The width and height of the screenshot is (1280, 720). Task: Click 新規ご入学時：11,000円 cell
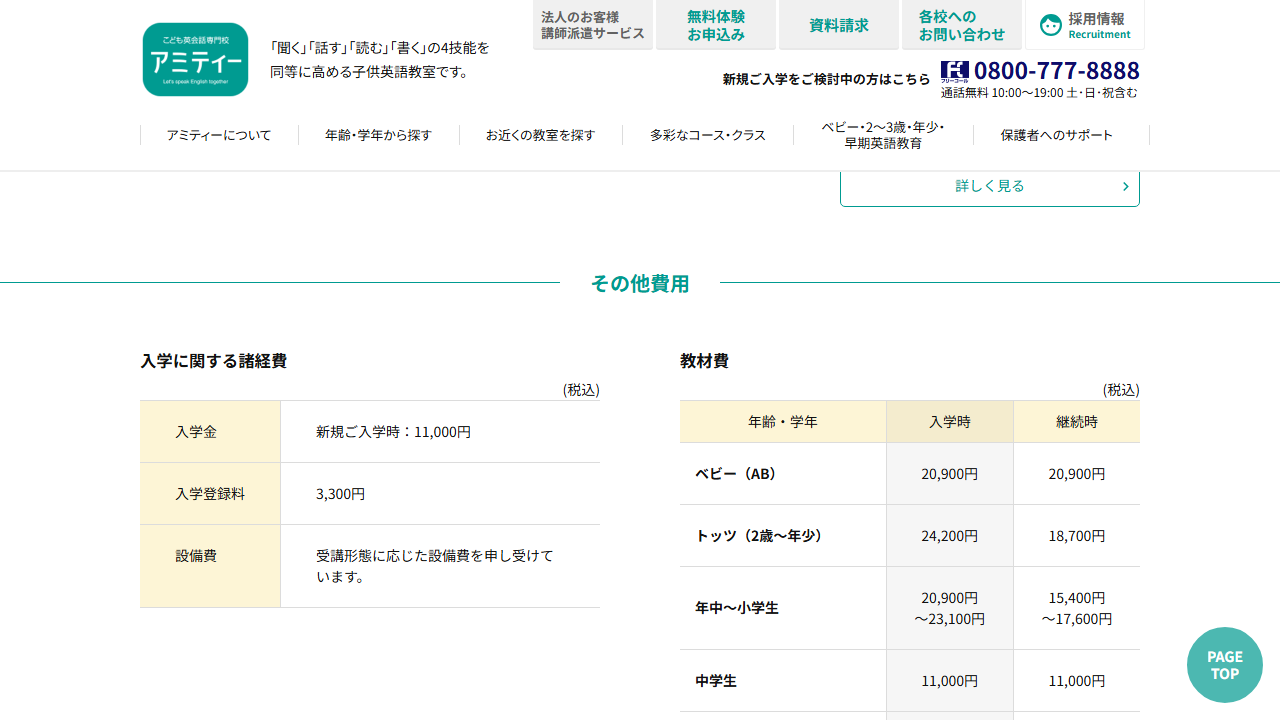(x=440, y=432)
